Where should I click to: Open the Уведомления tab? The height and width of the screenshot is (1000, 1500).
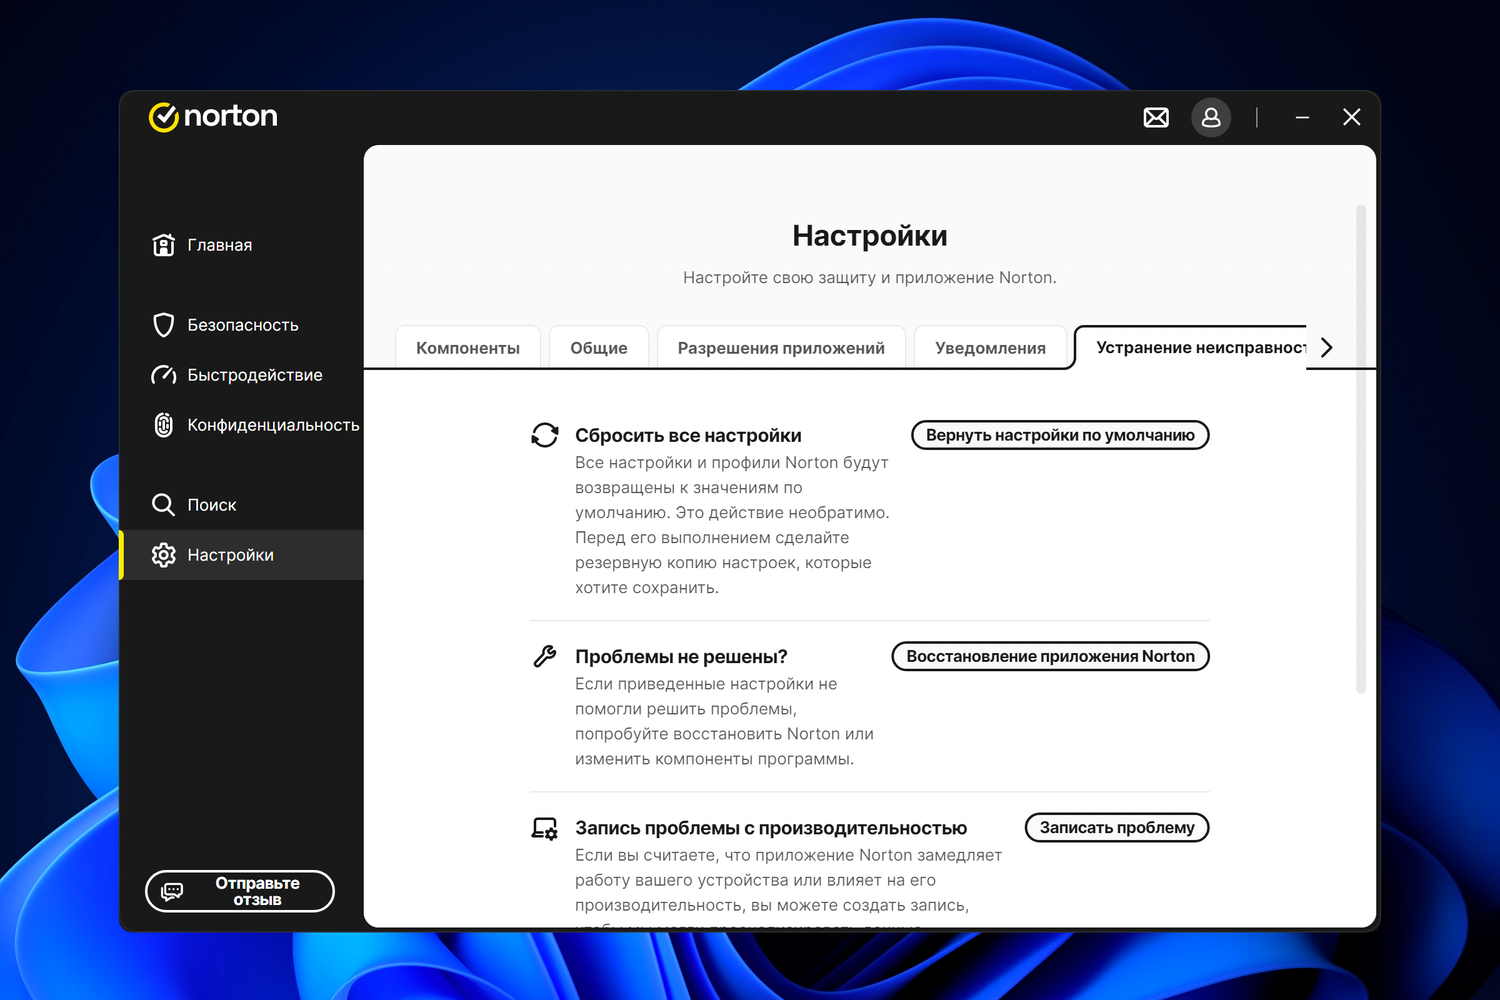990,347
